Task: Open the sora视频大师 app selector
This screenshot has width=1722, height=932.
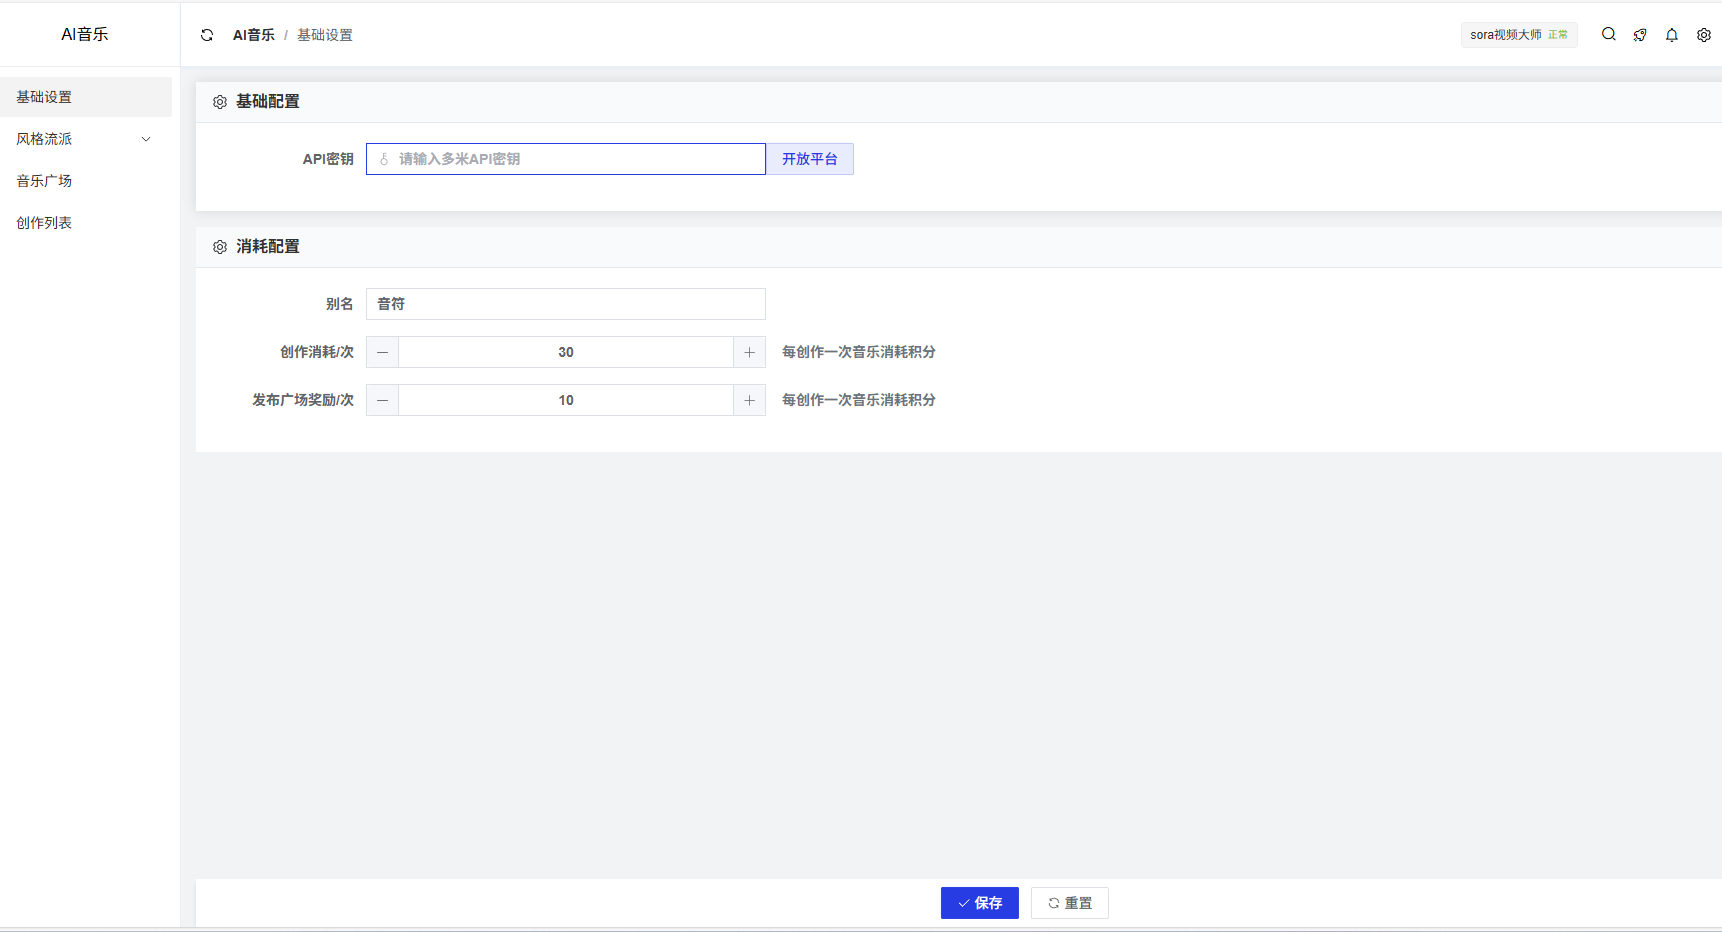Action: (1518, 35)
